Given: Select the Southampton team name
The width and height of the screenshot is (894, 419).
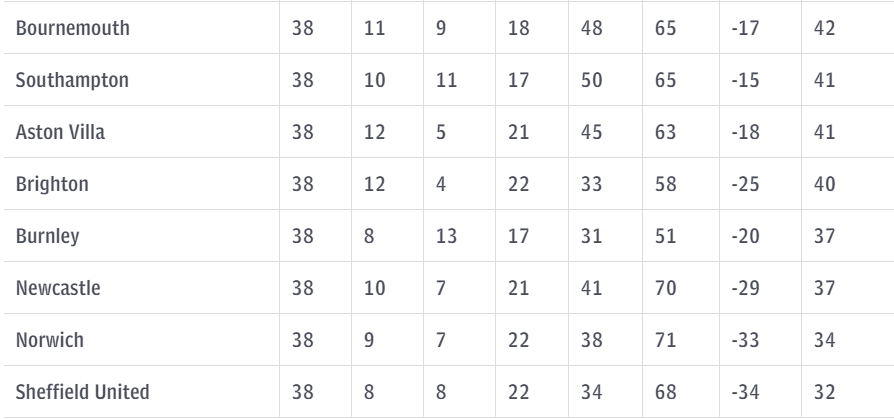Looking at the screenshot, I should pos(72,80).
